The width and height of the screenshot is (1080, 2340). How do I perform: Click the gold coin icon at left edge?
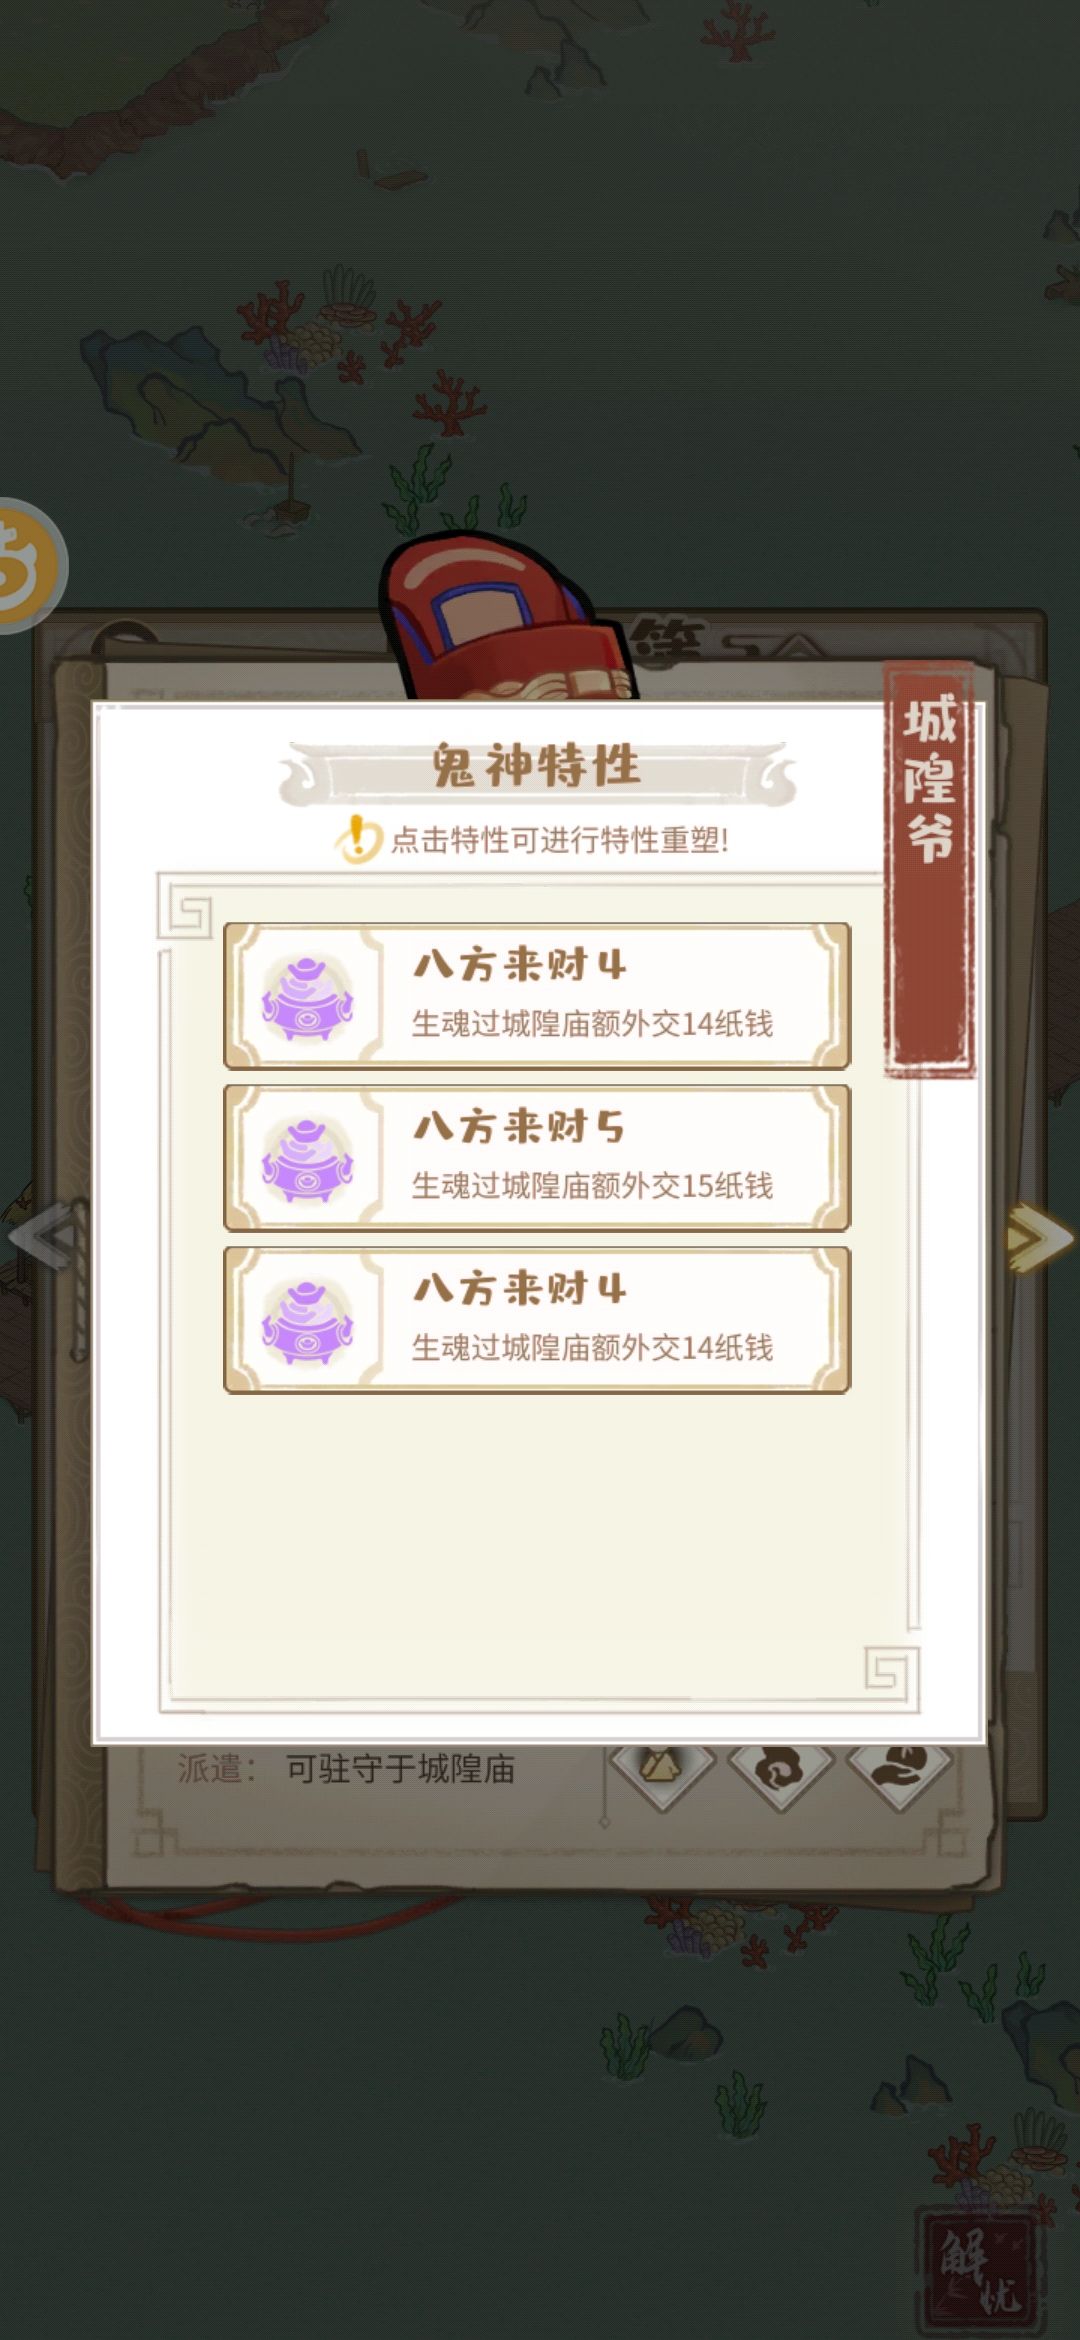[x=28, y=565]
